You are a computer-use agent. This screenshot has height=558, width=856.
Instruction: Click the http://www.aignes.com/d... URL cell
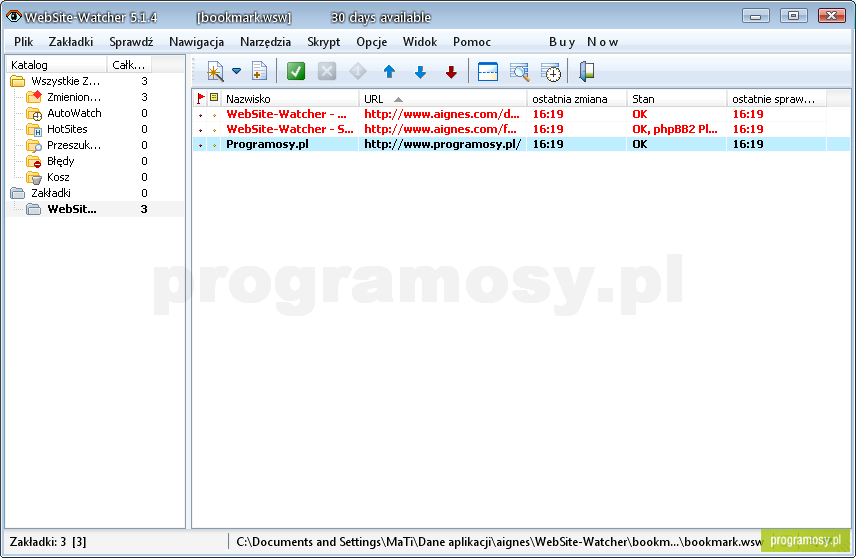tap(442, 114)
